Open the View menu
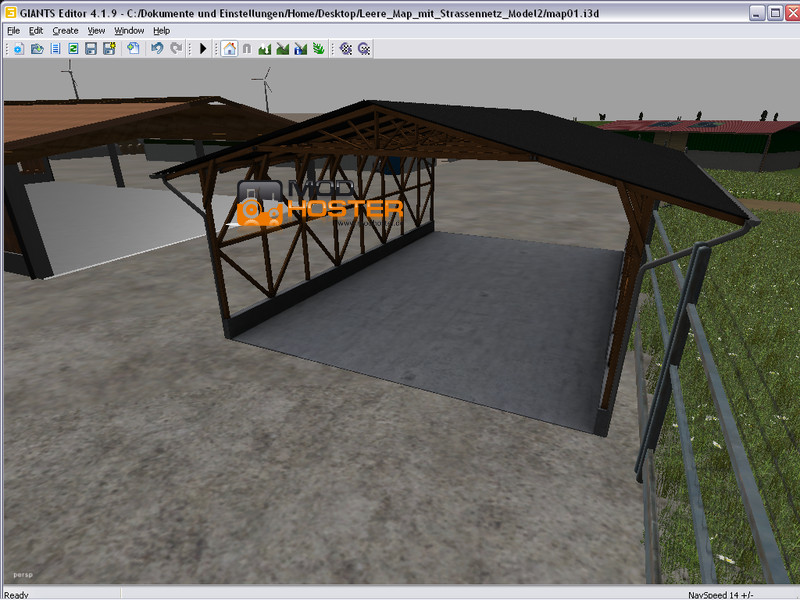 (96, 31)
